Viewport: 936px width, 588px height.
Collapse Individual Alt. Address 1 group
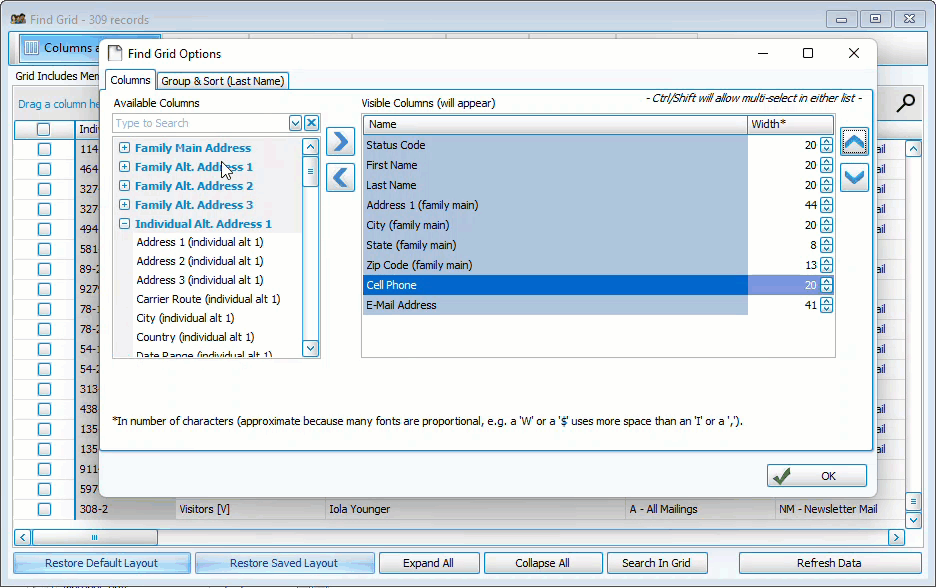125,224
